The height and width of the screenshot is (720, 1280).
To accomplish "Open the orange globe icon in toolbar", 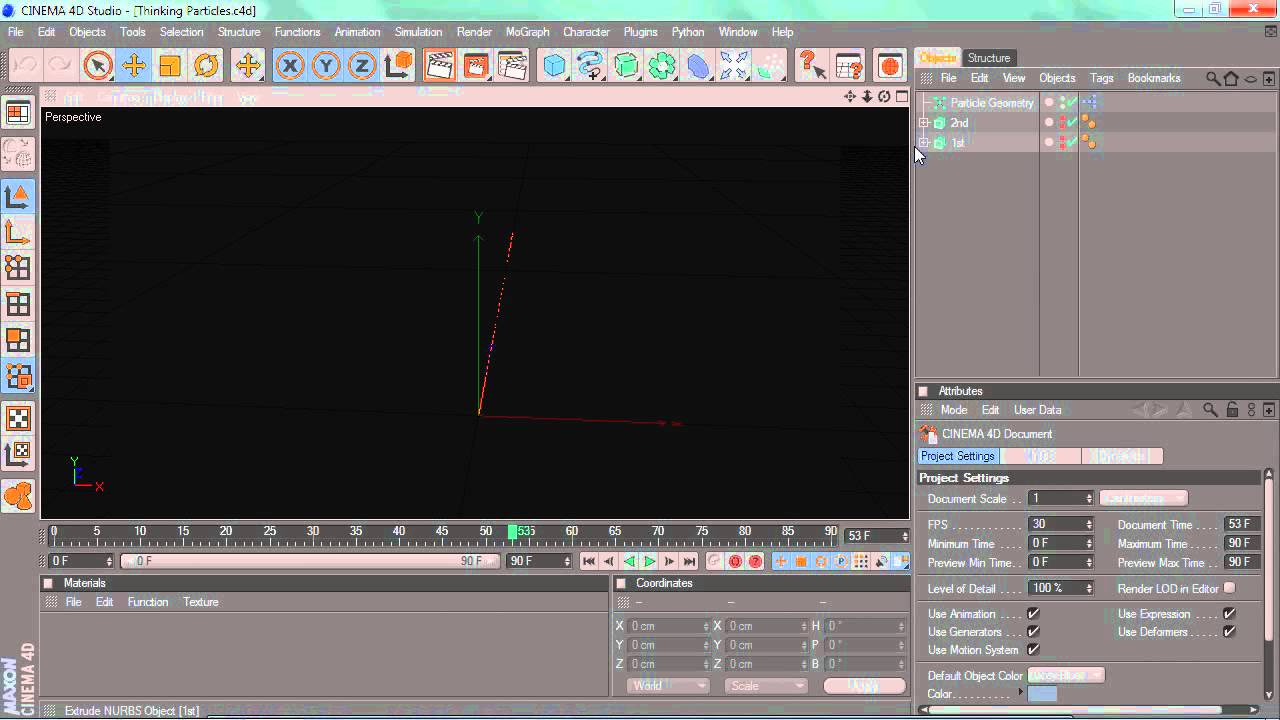I will 890,66.
